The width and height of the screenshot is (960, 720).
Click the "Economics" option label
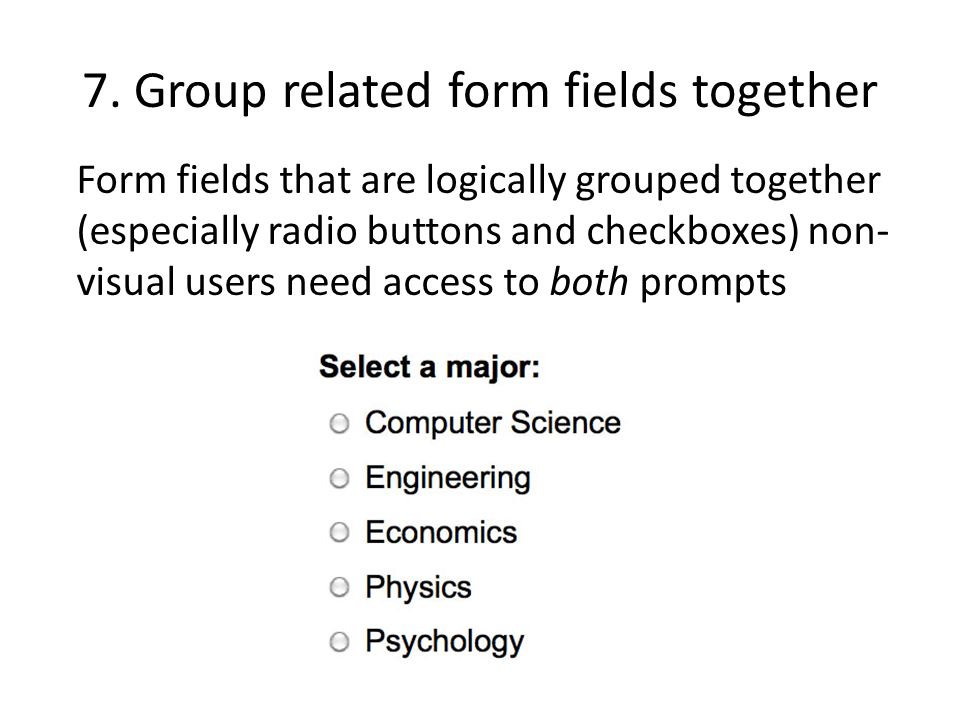point(441,532)
